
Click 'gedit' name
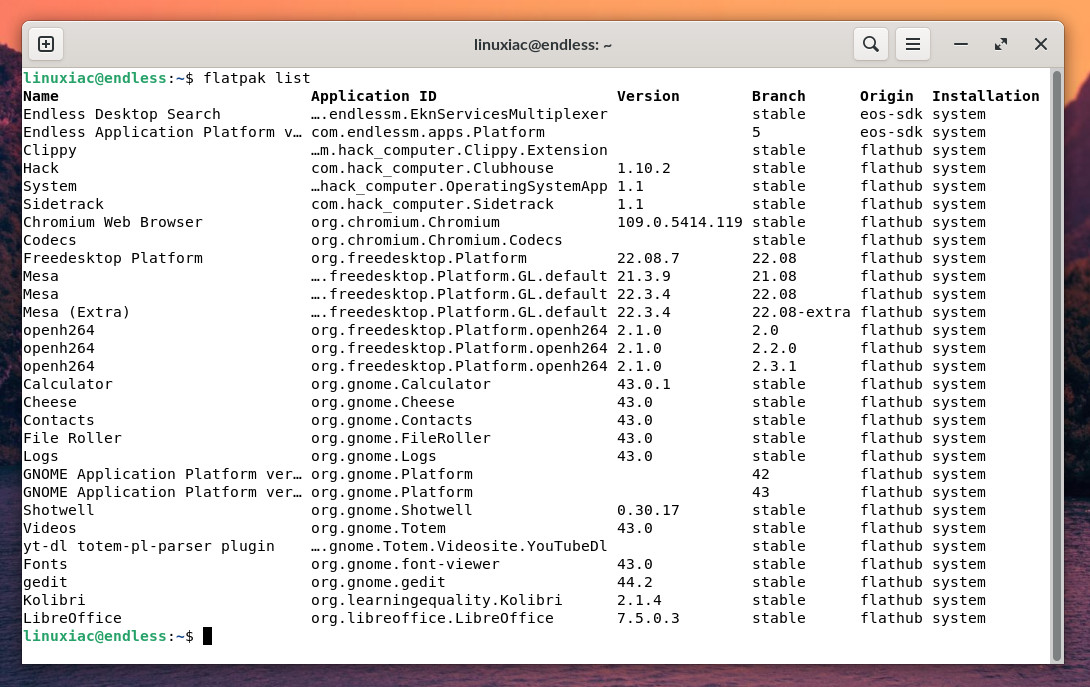point(45,583)
